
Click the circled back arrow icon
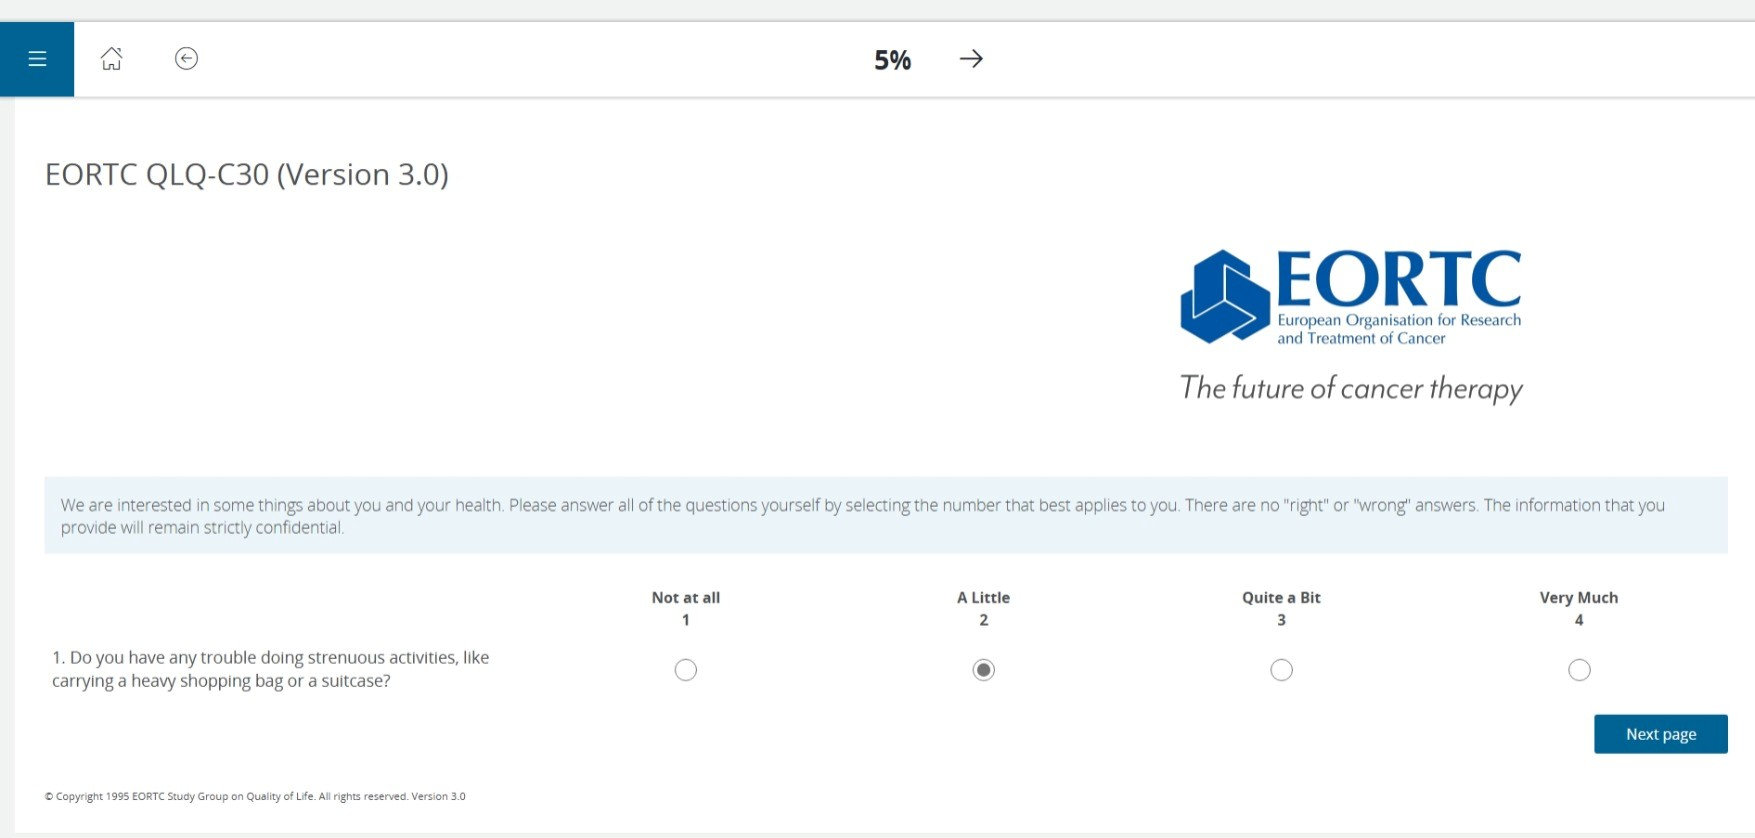[186, 59]
